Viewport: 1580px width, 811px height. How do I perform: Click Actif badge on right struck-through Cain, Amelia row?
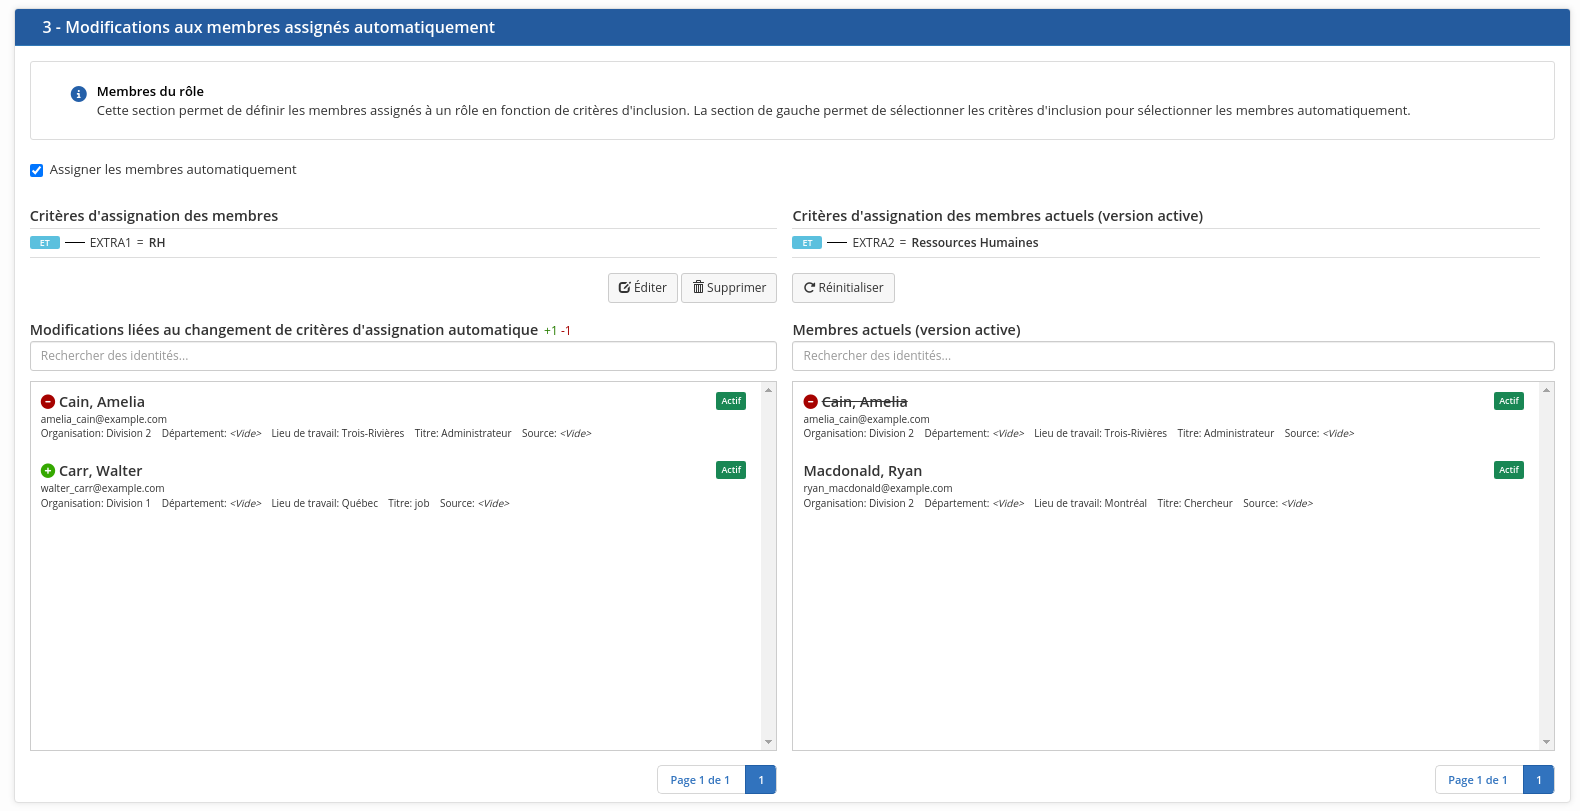click(1509, 401)
